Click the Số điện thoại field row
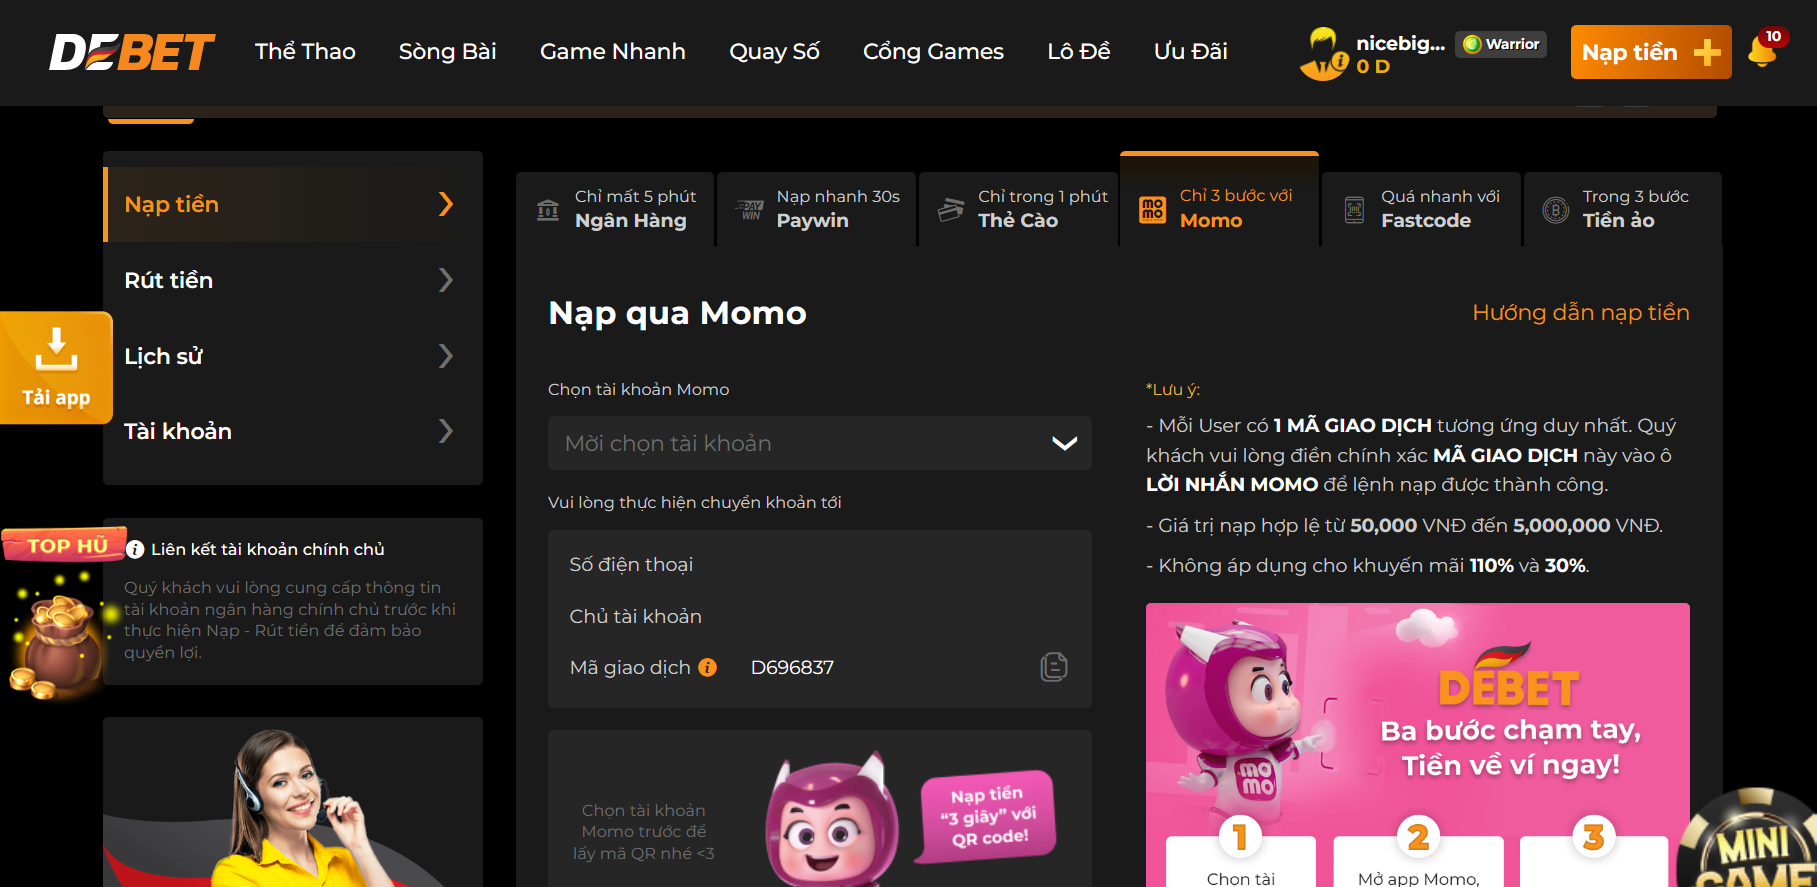Screen dimensions: 1817x887 pyautogui.click(x=820, y=564)
